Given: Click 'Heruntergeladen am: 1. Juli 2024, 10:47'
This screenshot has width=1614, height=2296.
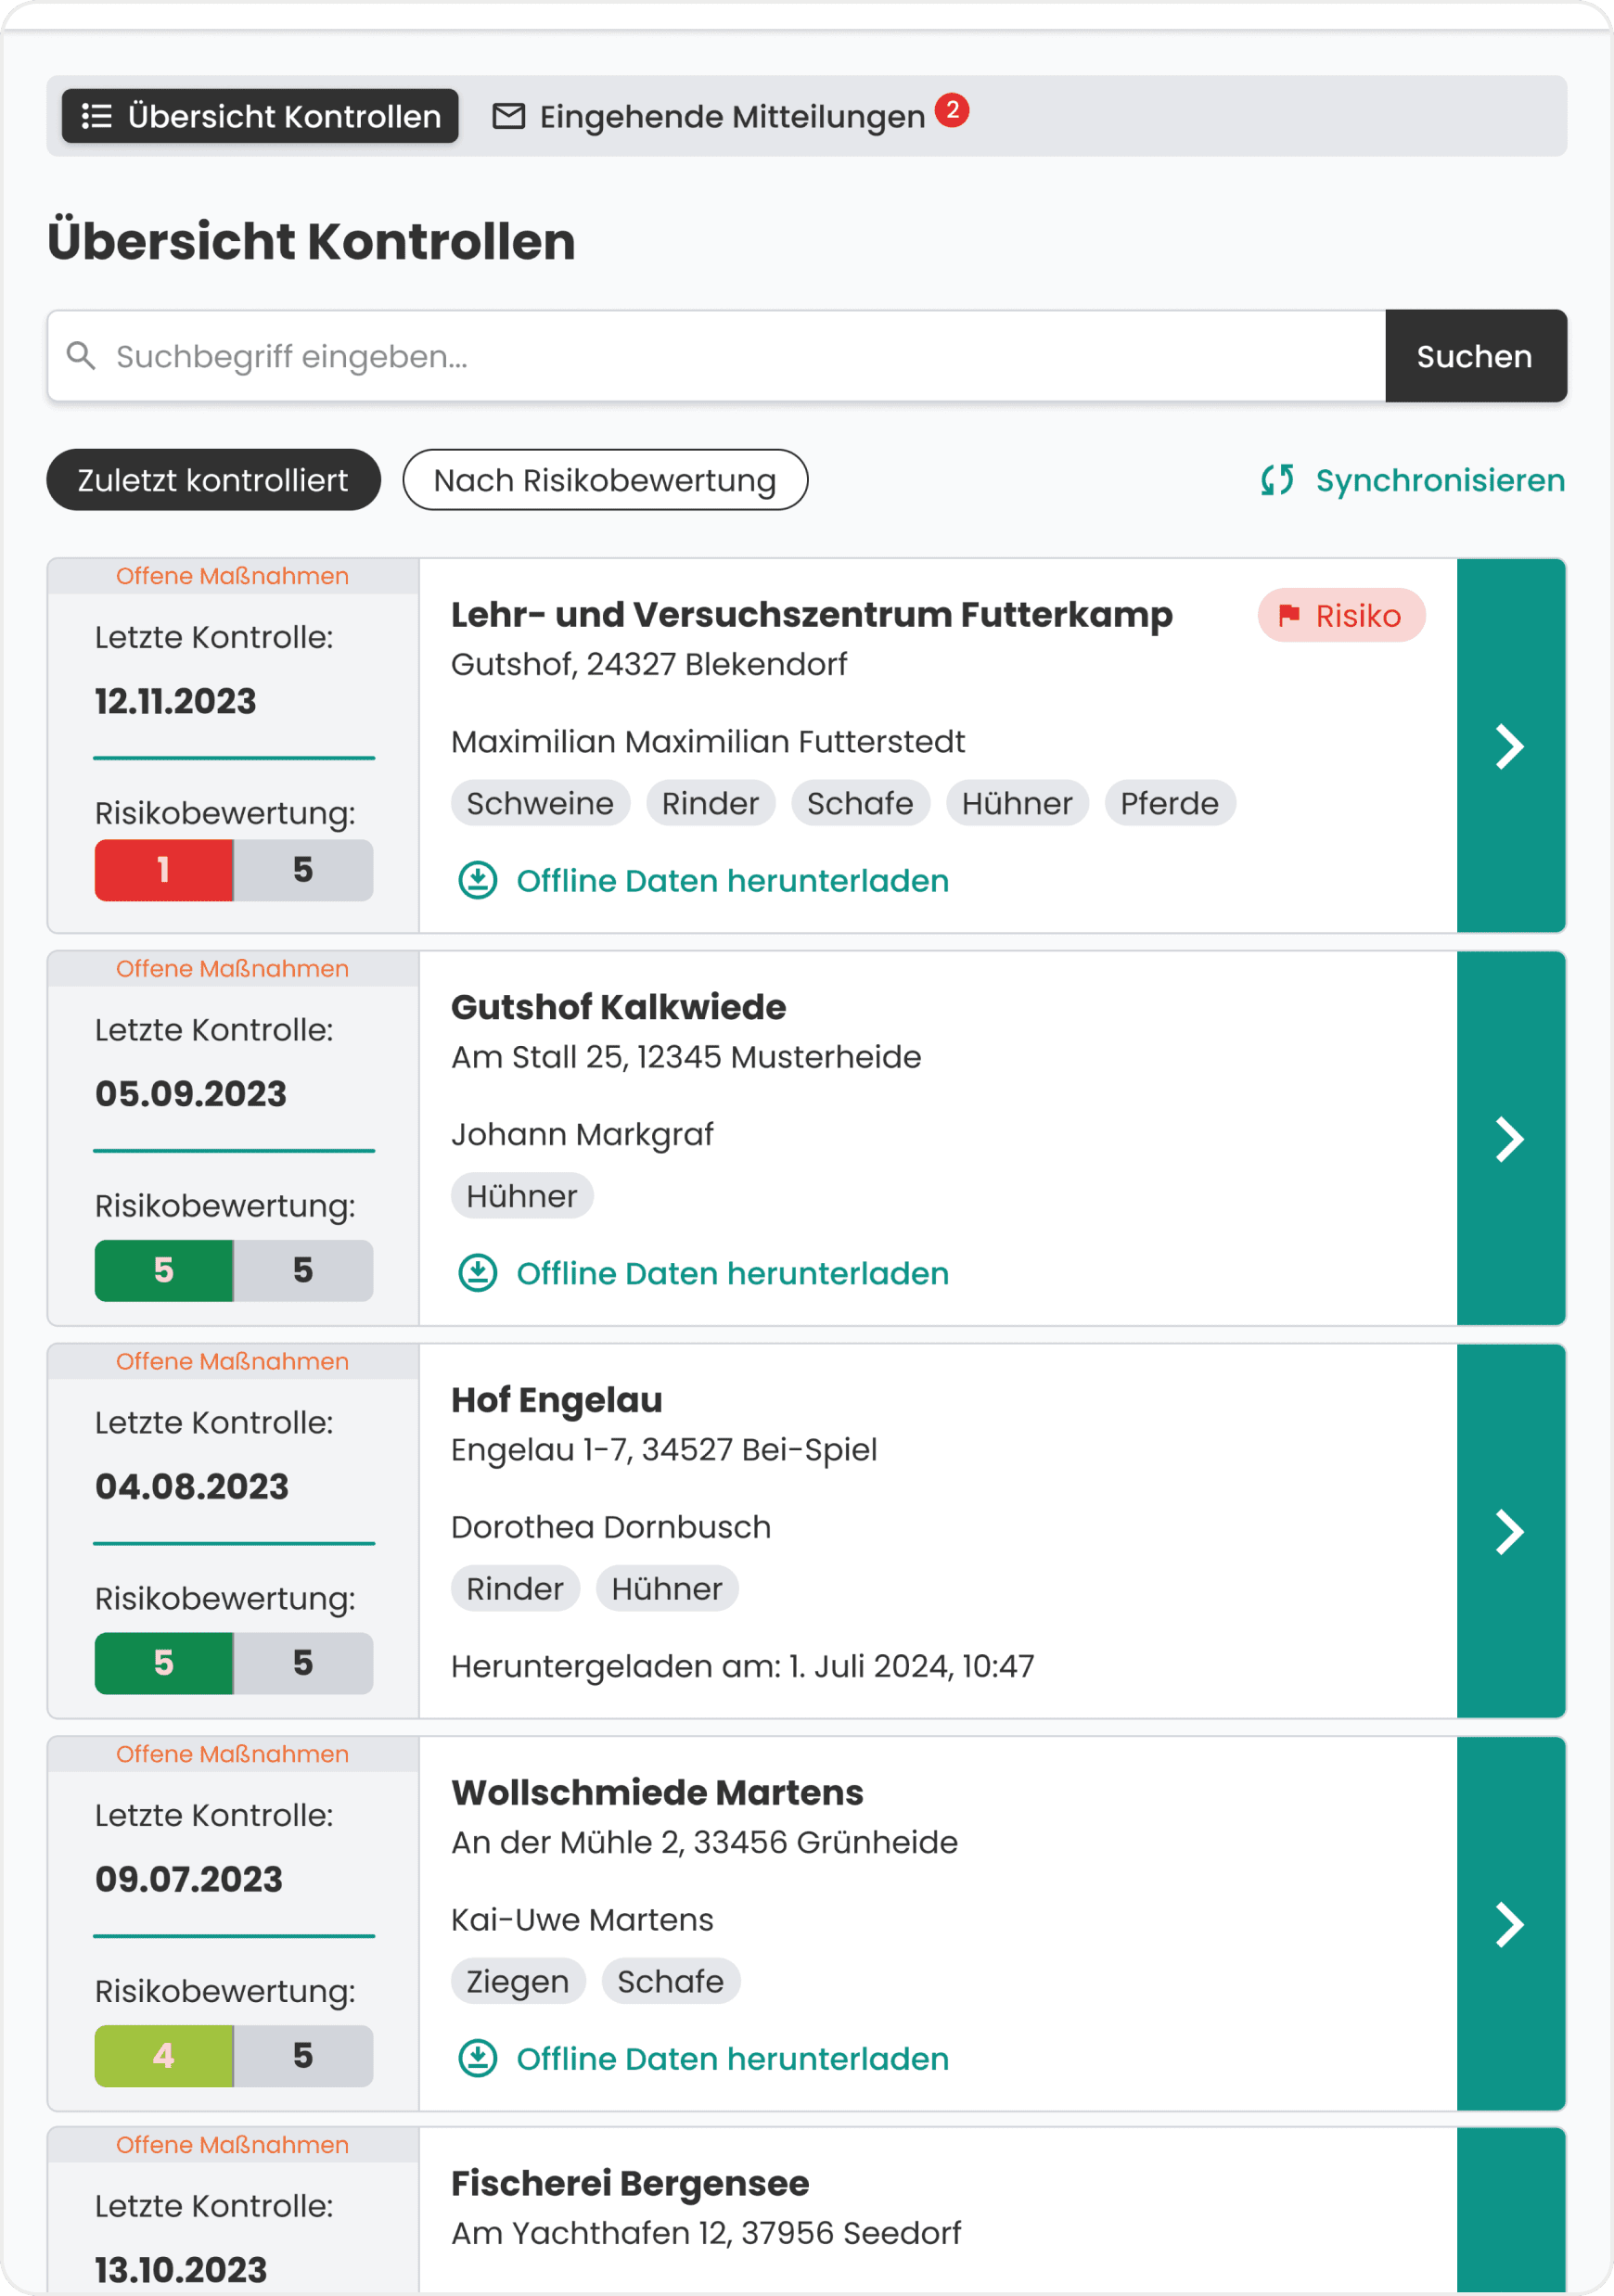Looking at the screenshot, I should coord(743,1667).
